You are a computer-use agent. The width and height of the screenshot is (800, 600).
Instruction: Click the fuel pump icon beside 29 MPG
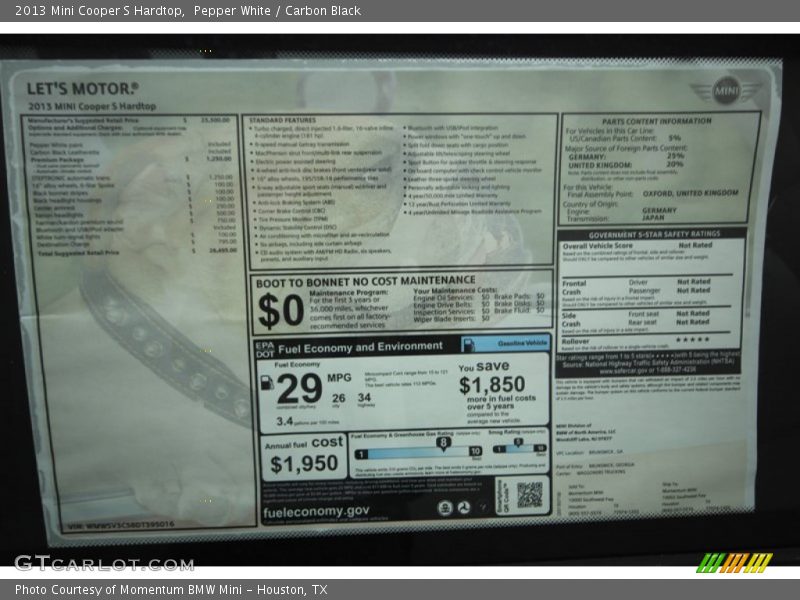(x=267, y=381)
